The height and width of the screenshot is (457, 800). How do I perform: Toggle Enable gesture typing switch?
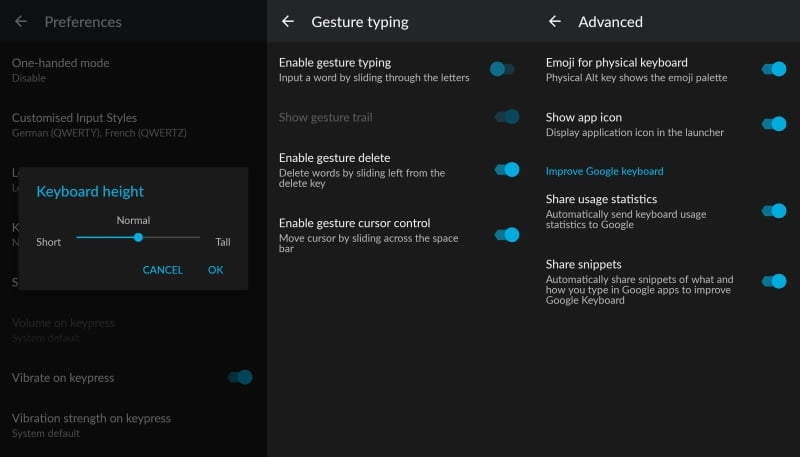pyautogui.click(x=503, y=69)
